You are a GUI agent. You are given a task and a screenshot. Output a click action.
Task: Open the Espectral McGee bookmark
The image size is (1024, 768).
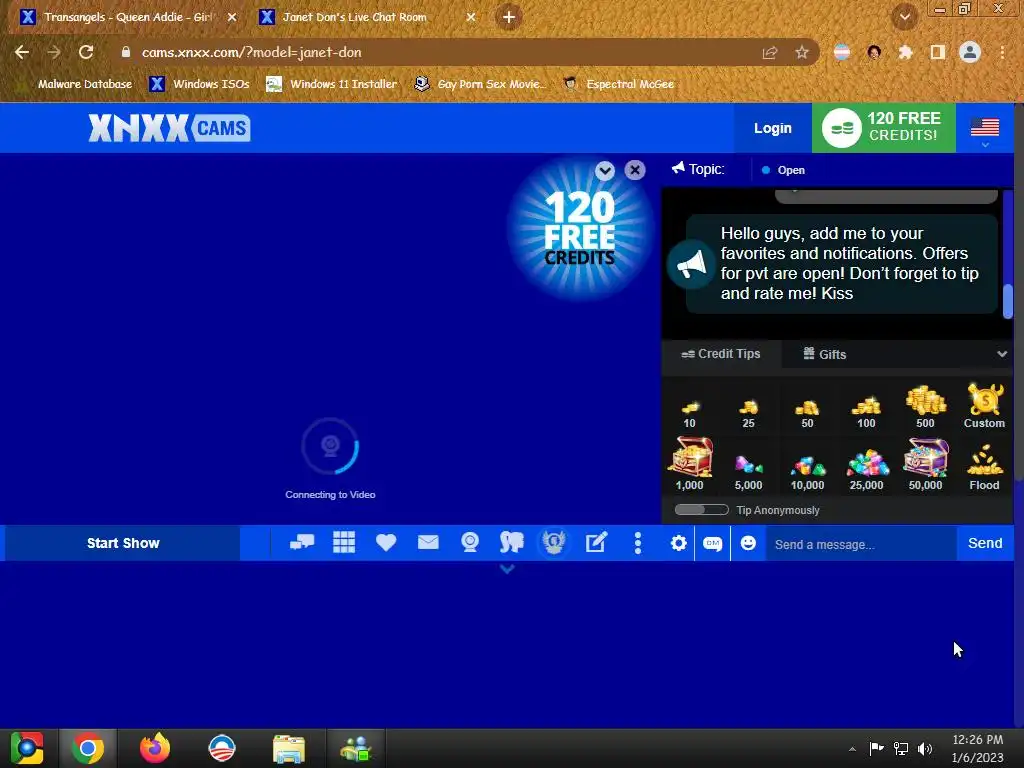pos(618,84)
